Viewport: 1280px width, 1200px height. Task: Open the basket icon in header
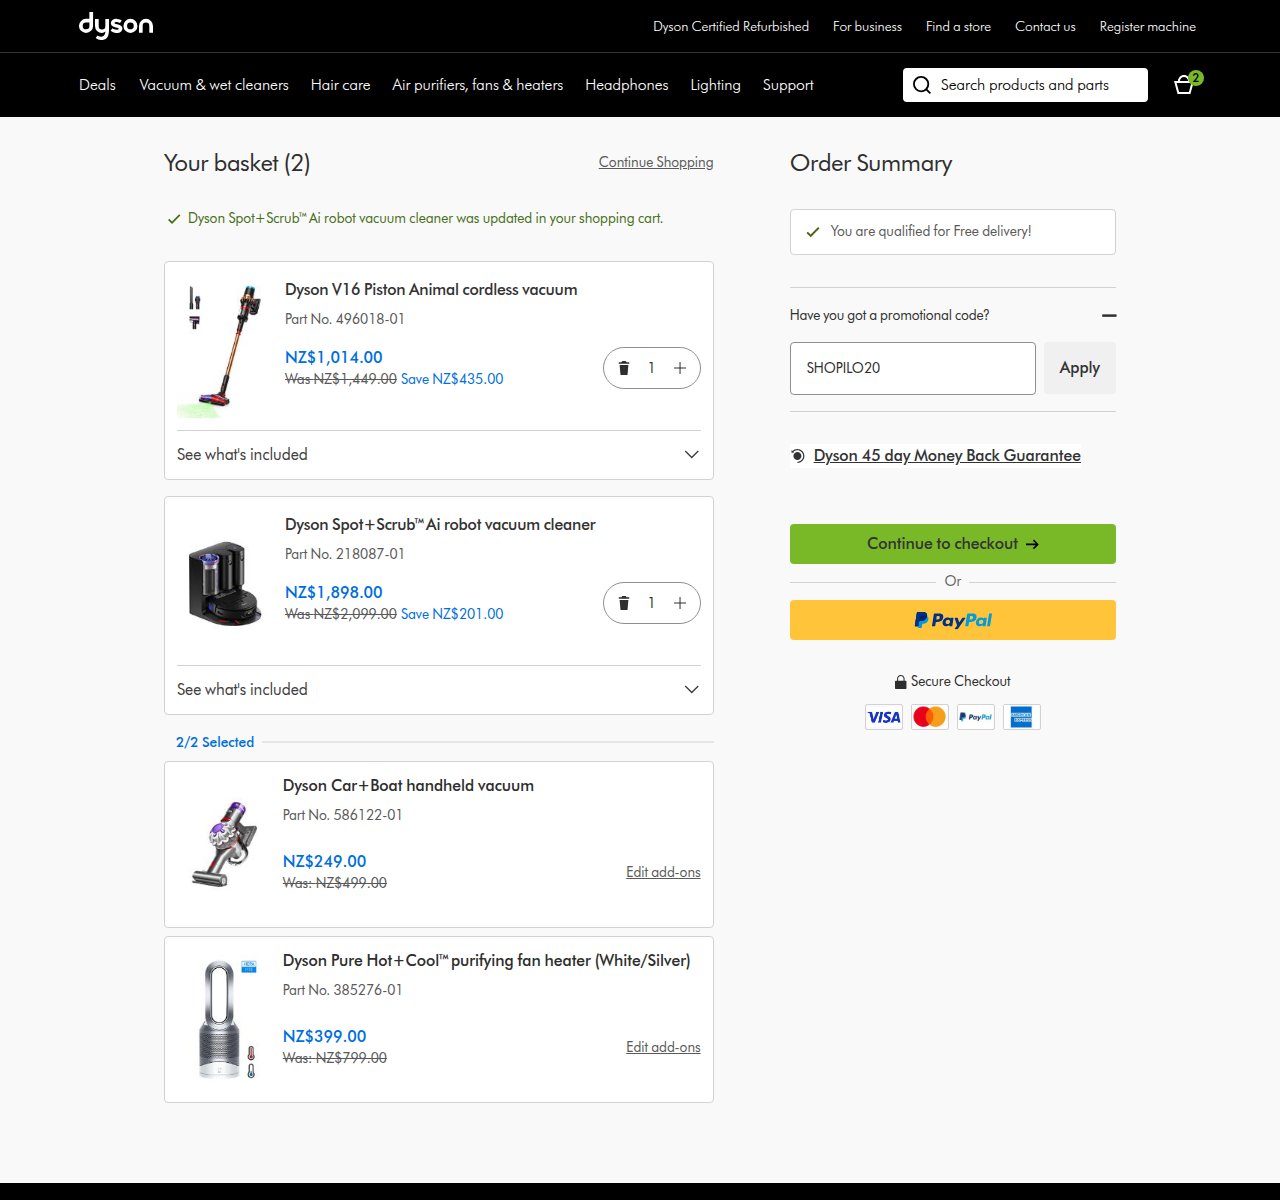[1186, 84]
